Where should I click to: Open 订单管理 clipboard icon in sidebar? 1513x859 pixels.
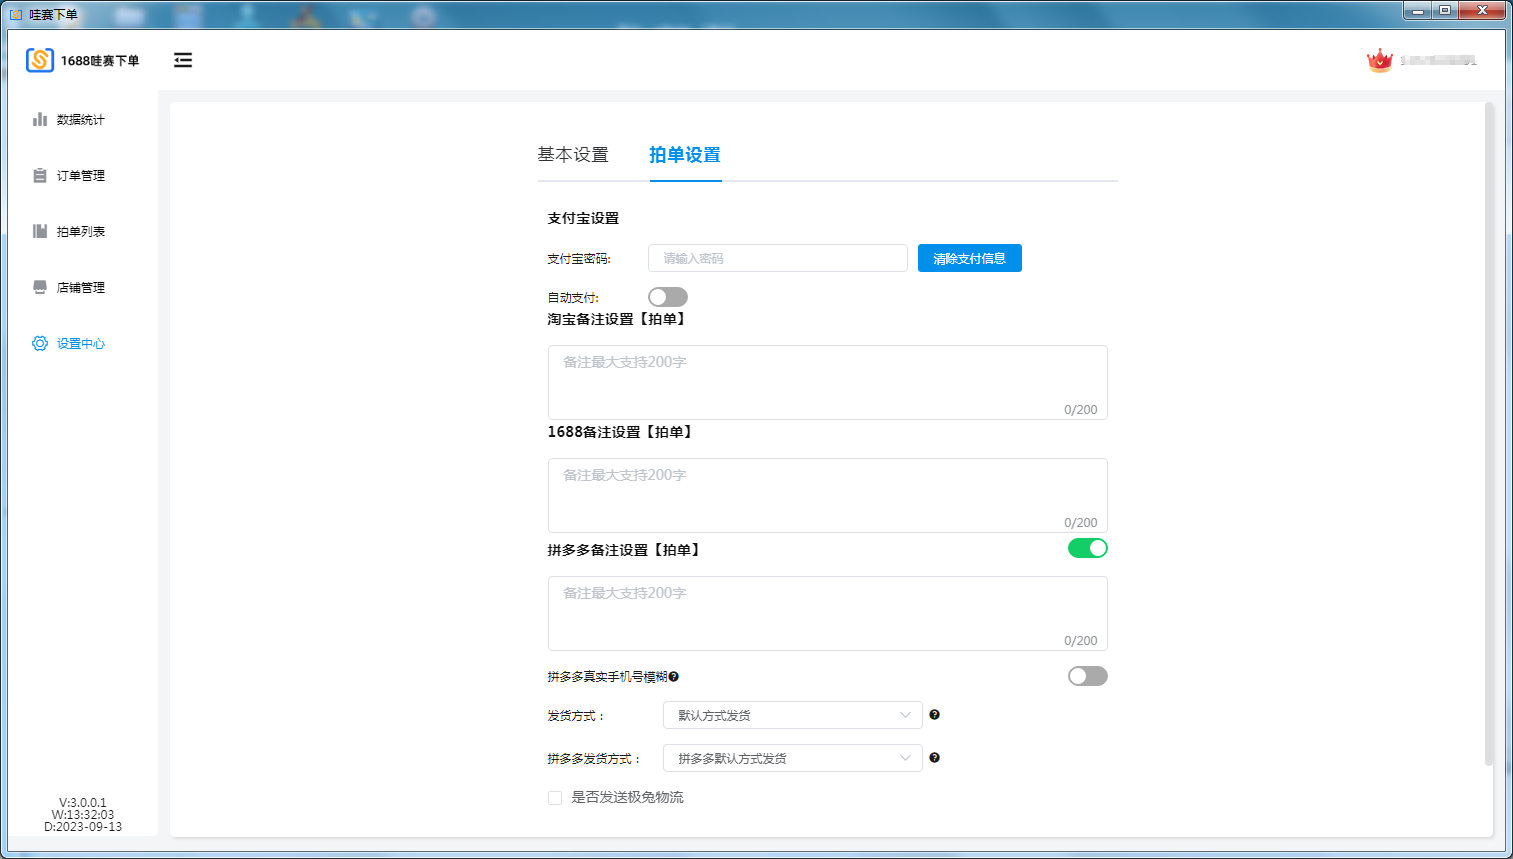coord(40,176)
